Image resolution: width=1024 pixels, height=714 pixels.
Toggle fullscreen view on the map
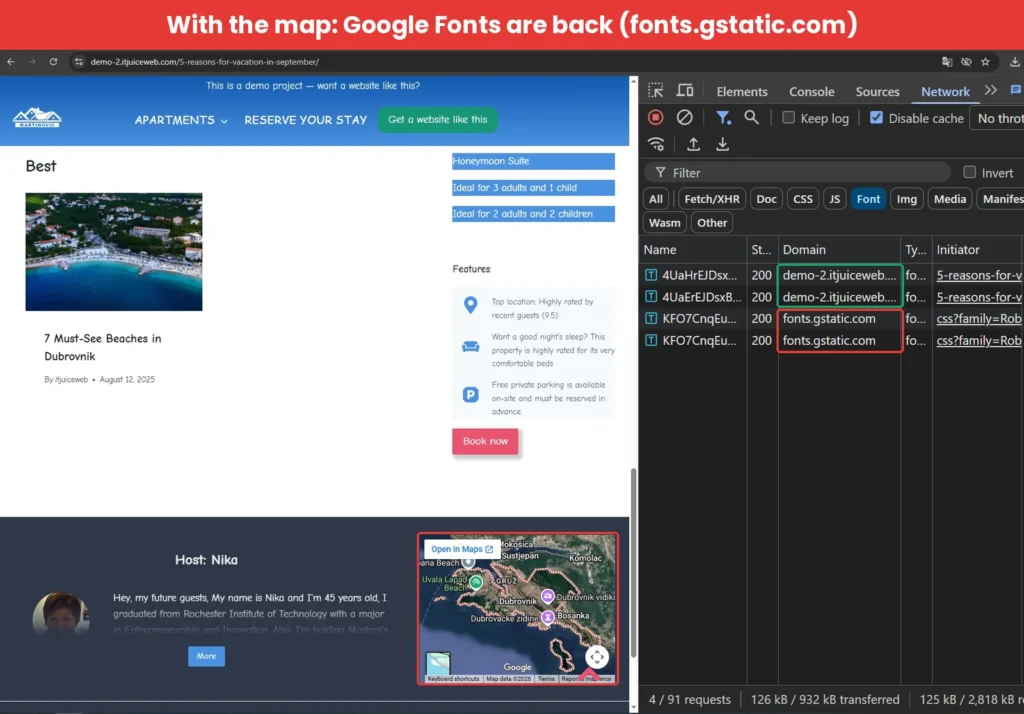pyautogui.click(x=596, y=657)
